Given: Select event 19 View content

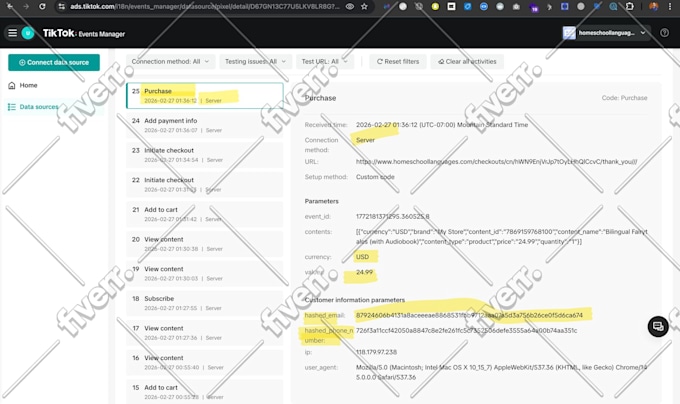Looking at the screenshot, I should [x=204, y=273].
